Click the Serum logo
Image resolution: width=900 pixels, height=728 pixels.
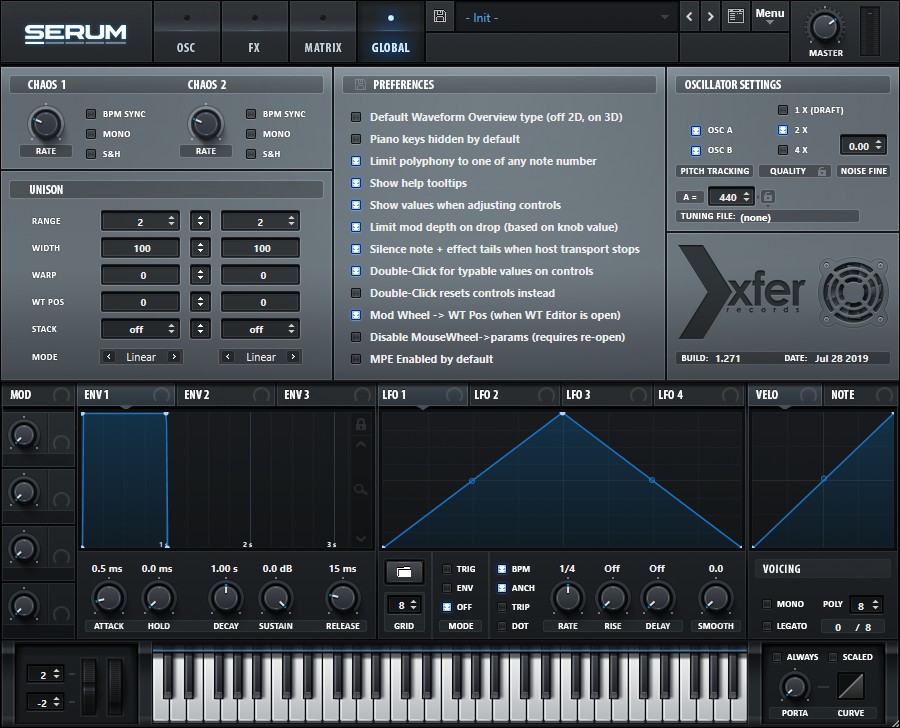click(x=75, y=33)
